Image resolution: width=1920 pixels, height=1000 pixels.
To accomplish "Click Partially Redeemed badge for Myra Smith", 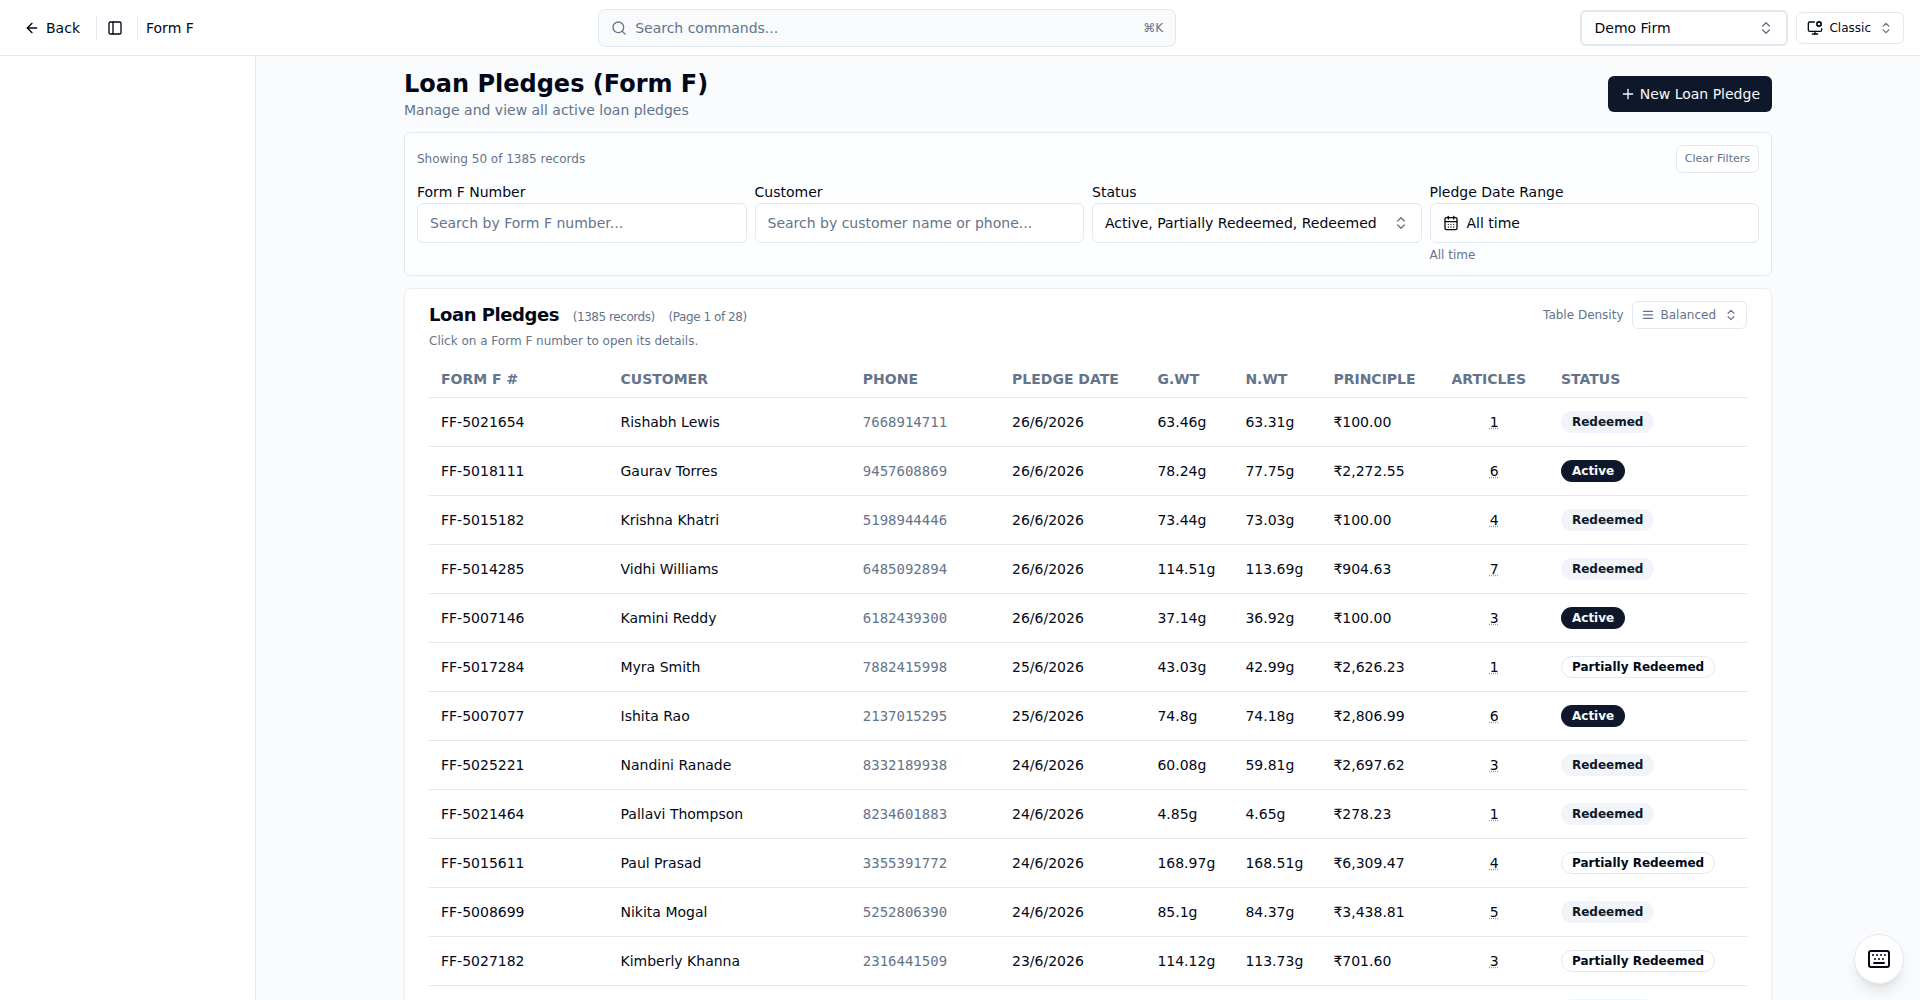I will (1637, 667).
